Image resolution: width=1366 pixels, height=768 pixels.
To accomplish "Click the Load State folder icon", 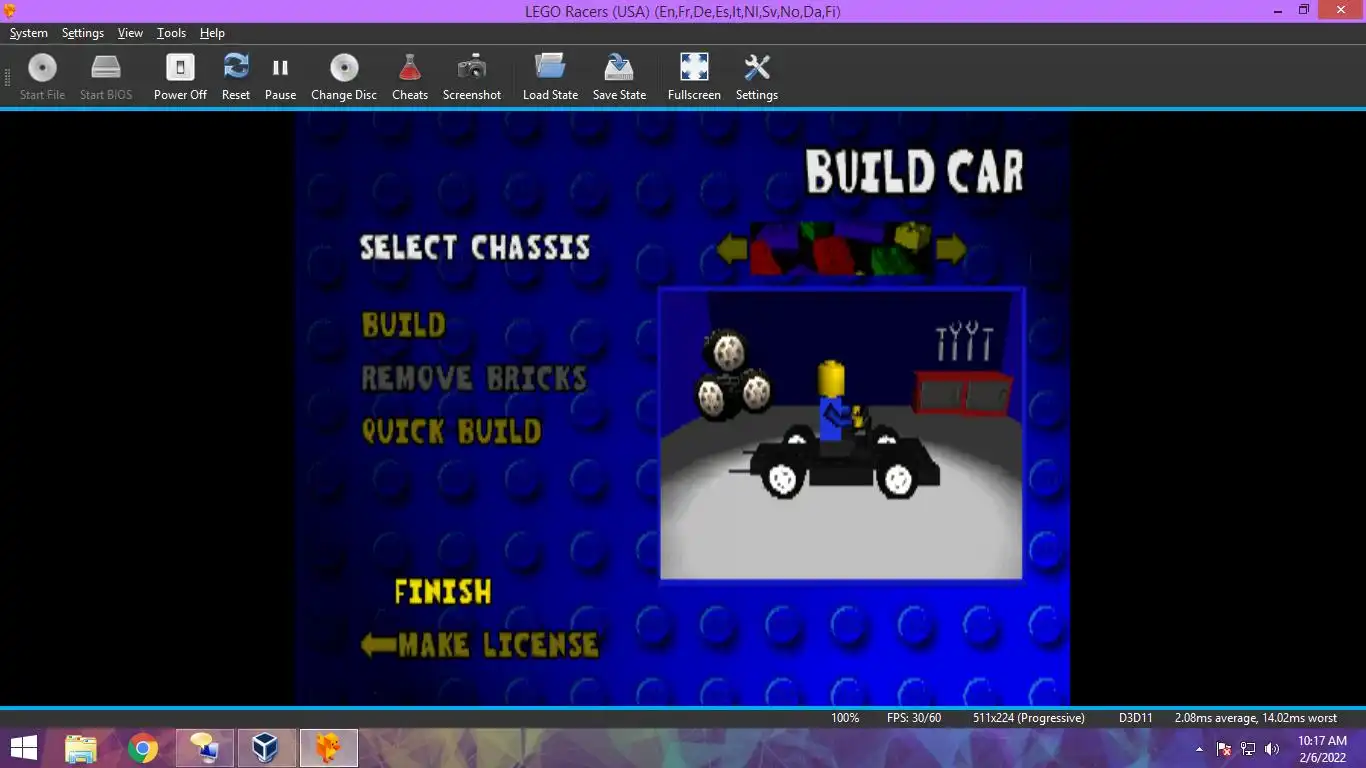I will (x=550, y=67).
